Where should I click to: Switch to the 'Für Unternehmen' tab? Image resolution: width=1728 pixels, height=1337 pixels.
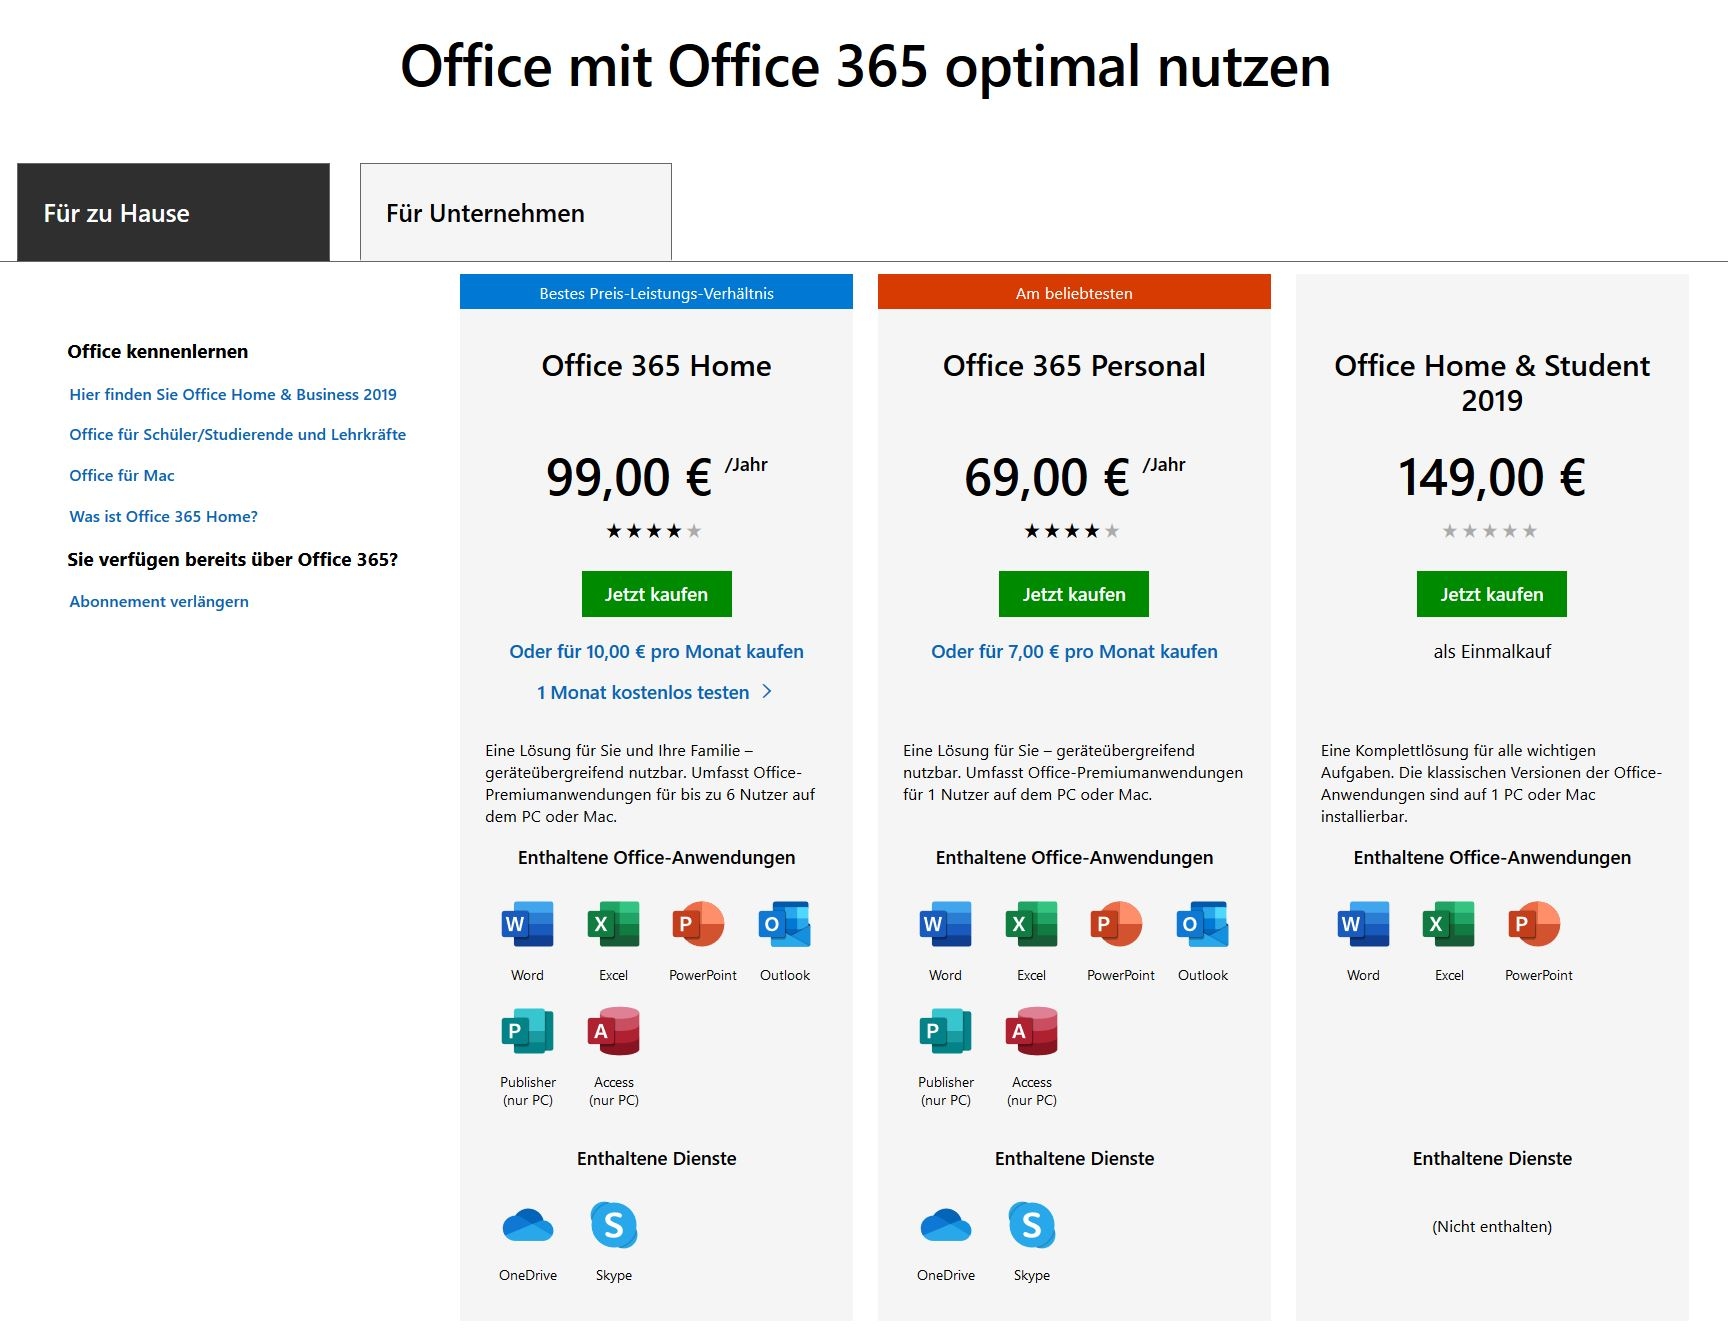pyautogui.click(x=515, y=213)
